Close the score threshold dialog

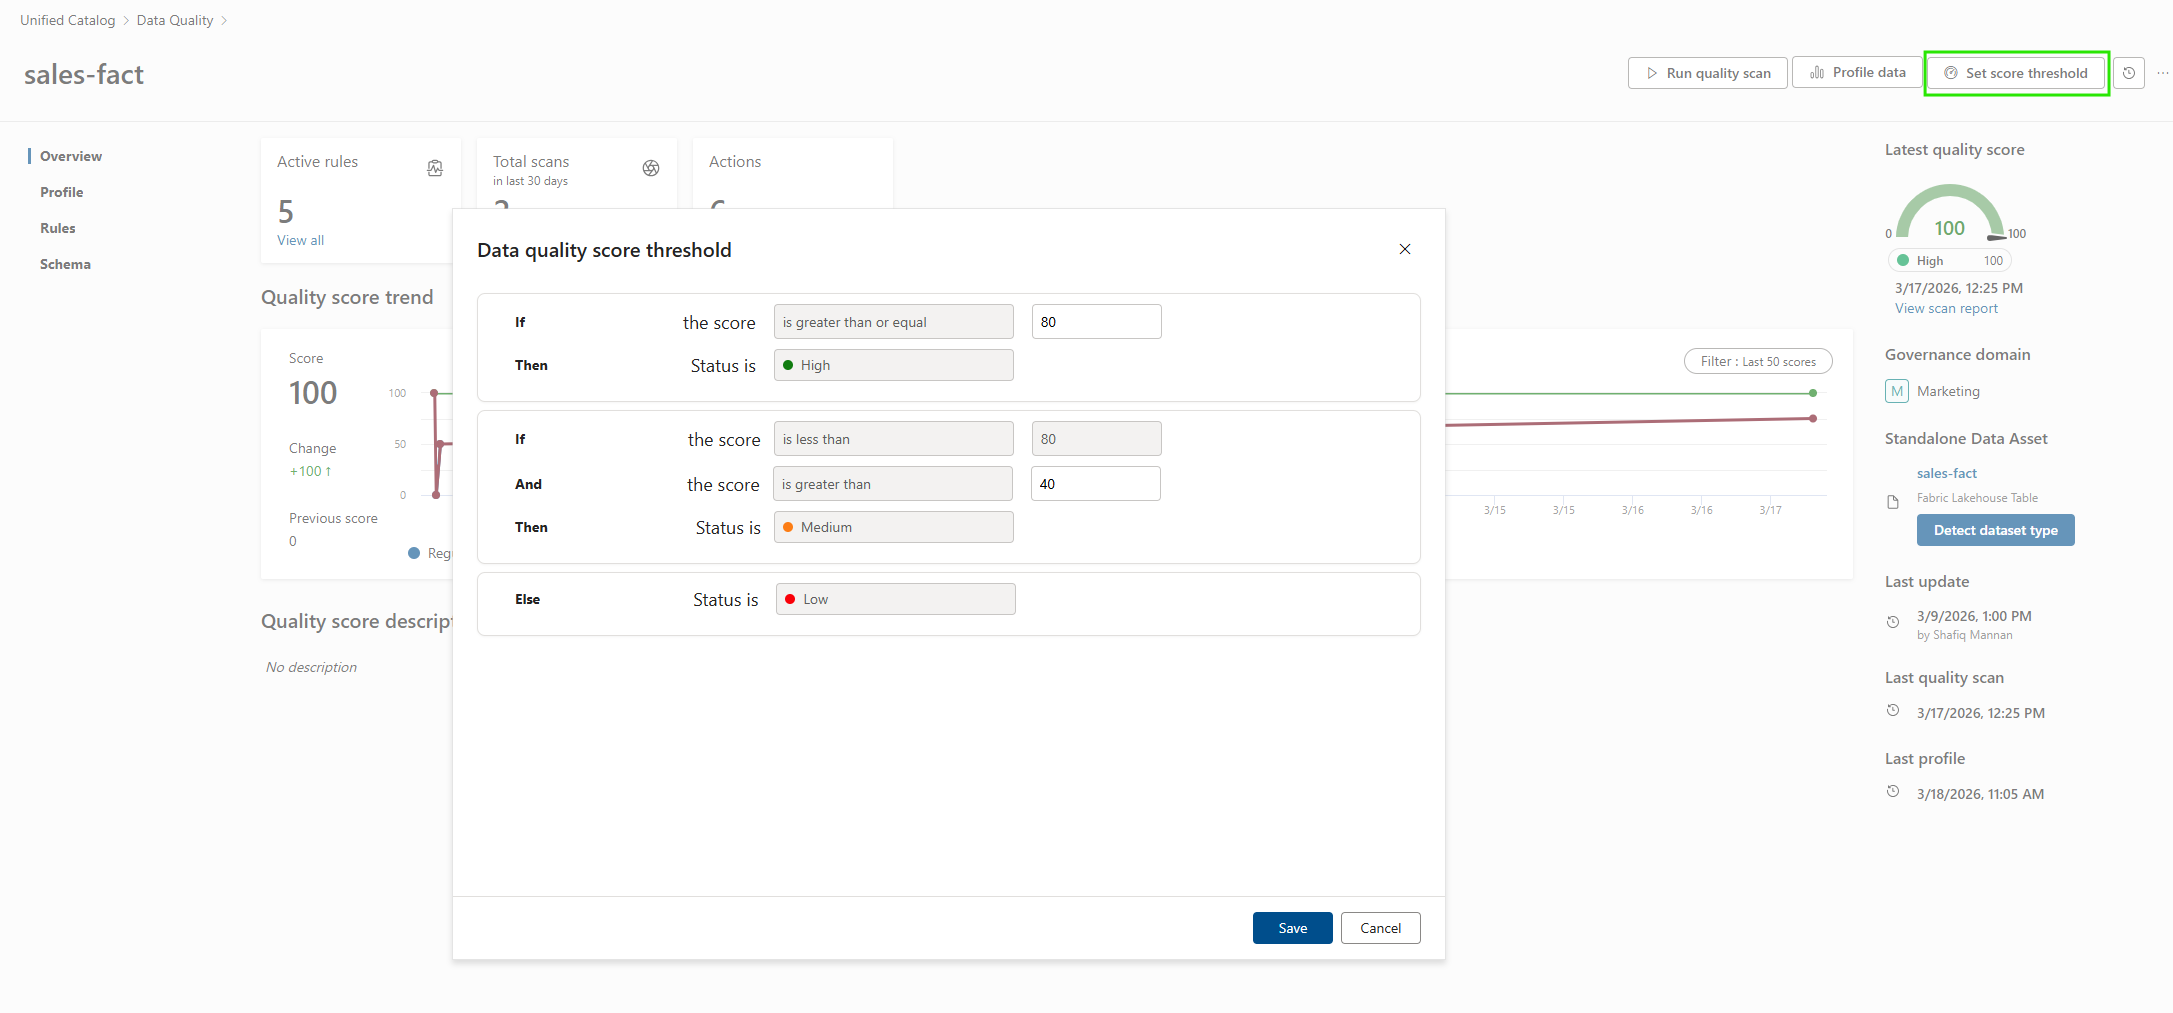[x=1405, y=249]
